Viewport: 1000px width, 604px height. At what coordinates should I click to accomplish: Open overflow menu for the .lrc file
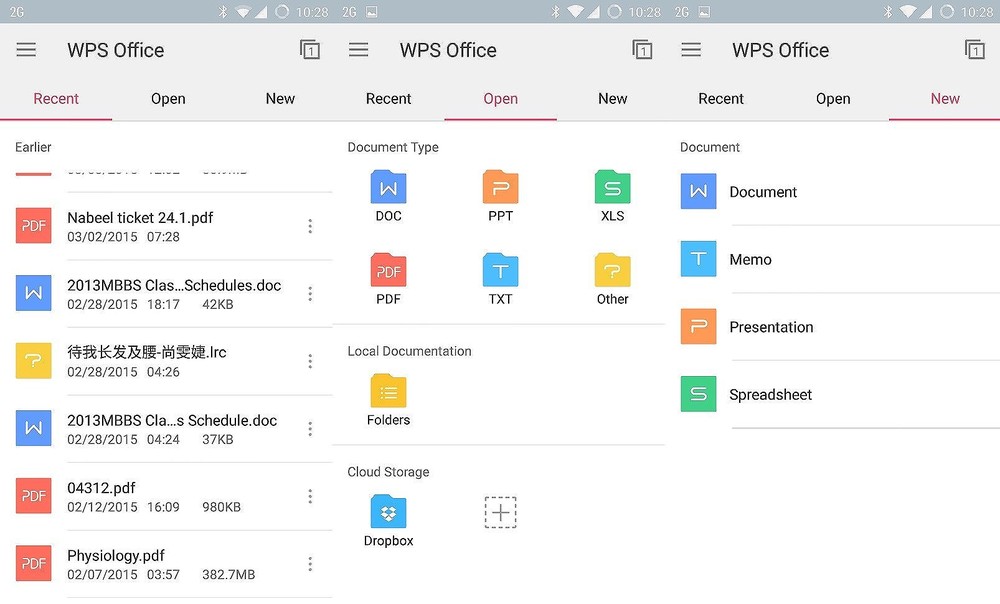310,362
